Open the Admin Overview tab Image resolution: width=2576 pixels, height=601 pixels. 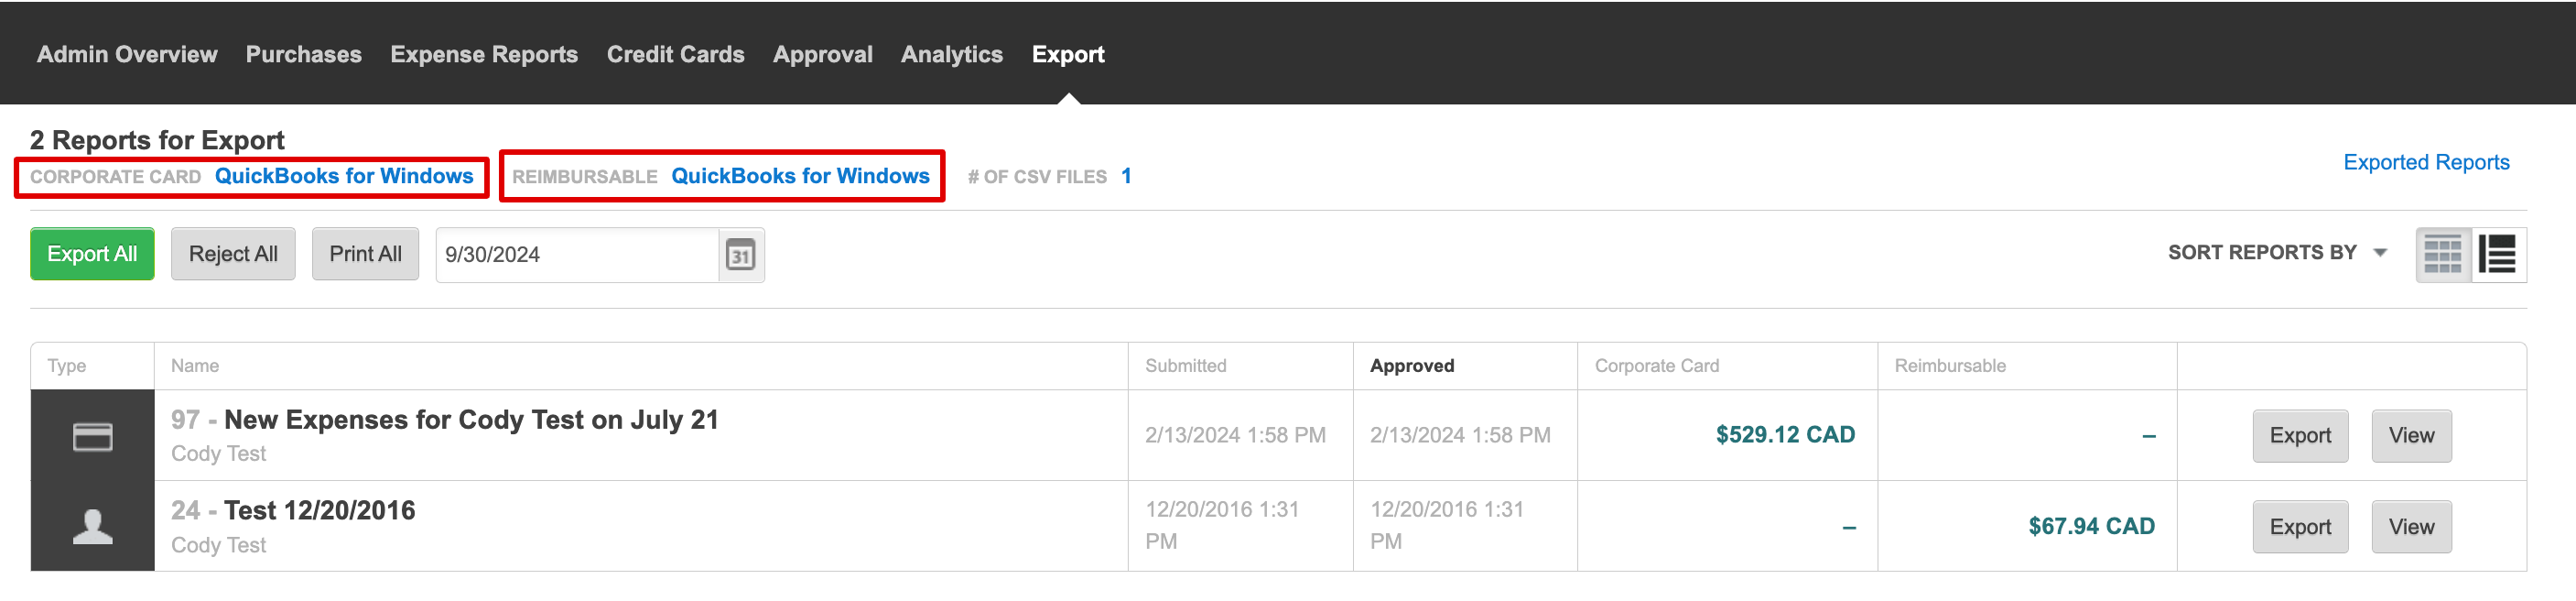point(127,54)
